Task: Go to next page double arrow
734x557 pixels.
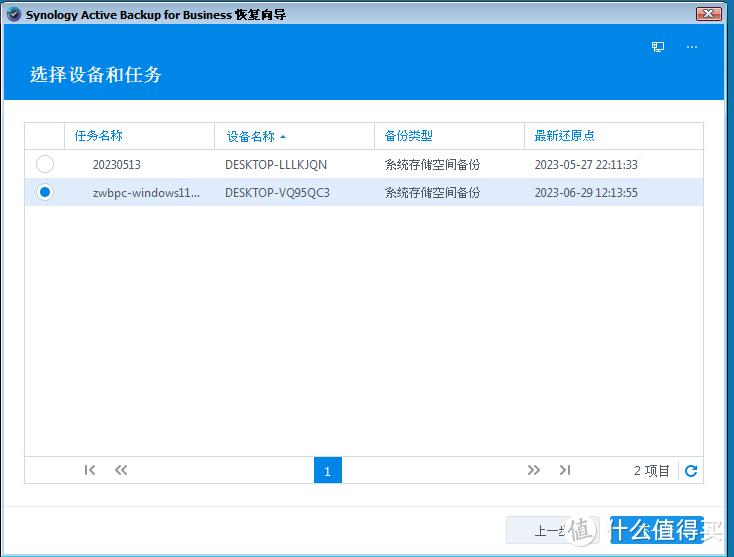Action: click(x=534, y=470)
